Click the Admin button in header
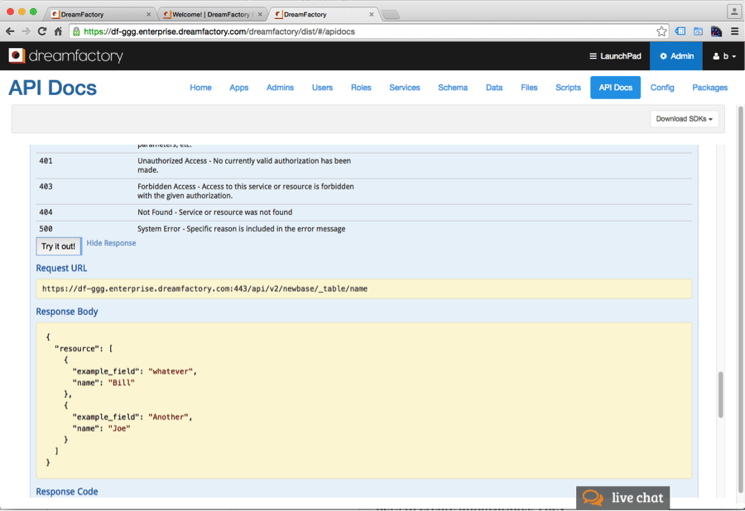 point(676,56)
